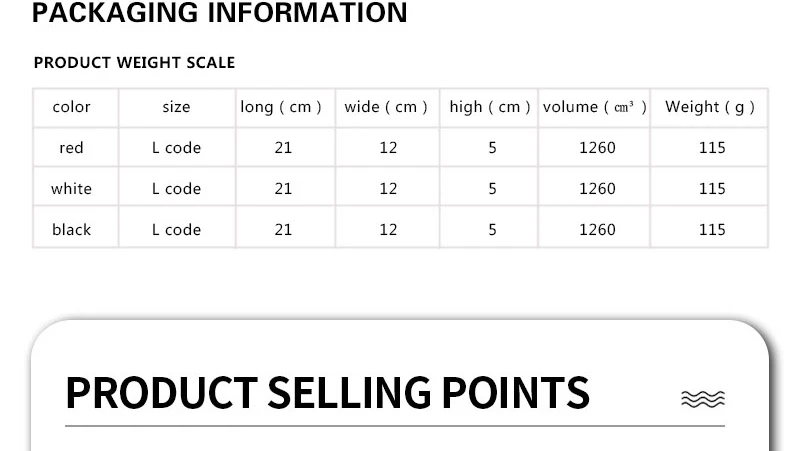Screen dimensions: 800x451
Task: Select the black color row cell
Action: coord(71,230)
